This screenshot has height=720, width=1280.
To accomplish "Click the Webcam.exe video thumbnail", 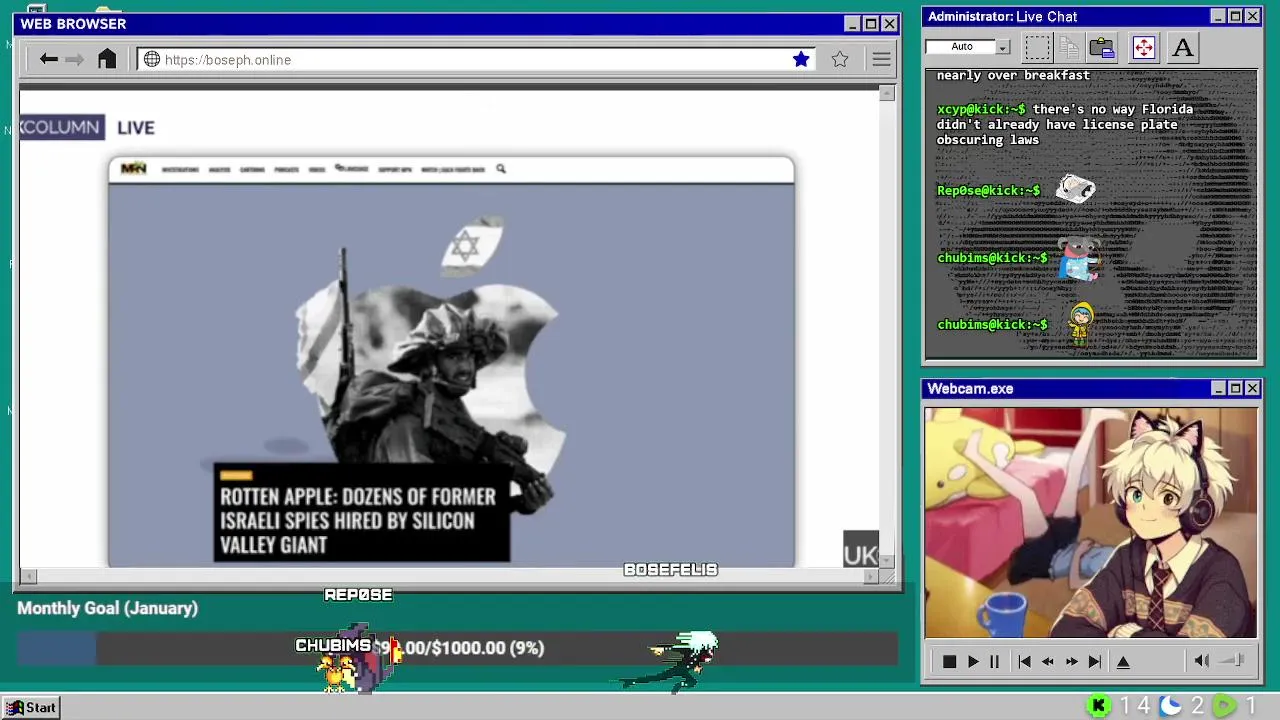I will 1090,522.
